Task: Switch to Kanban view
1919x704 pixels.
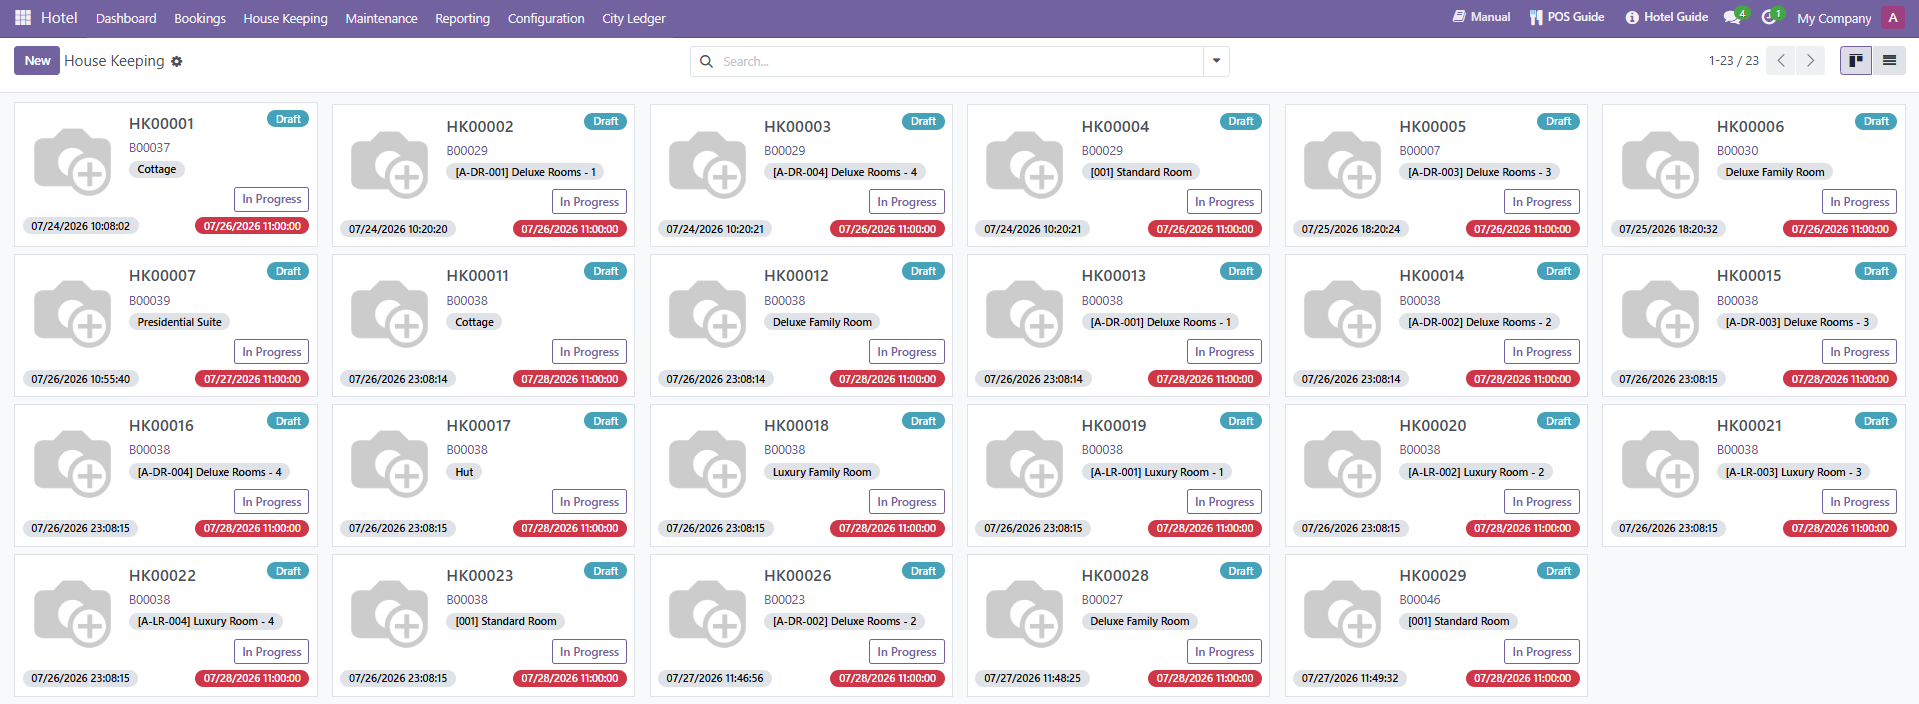Action: [1856, 61]
